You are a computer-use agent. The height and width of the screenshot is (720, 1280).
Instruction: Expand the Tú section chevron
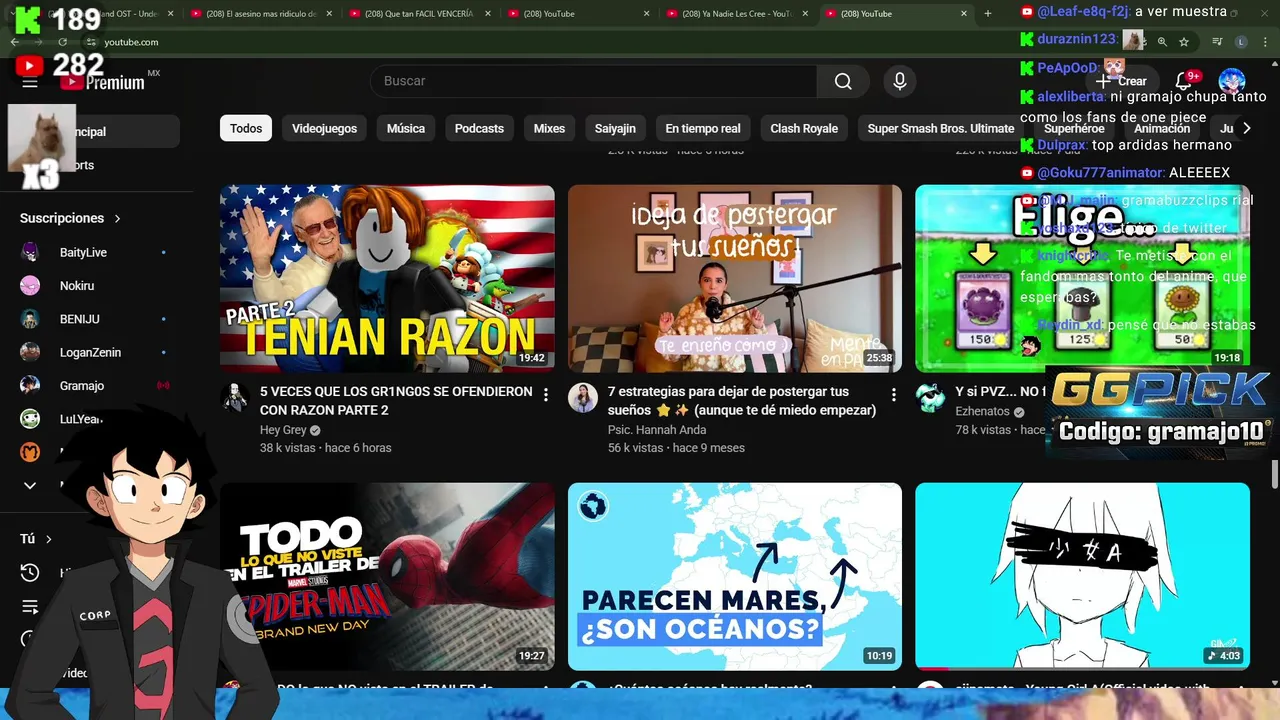pyautogui.click(x=48, y=539)
